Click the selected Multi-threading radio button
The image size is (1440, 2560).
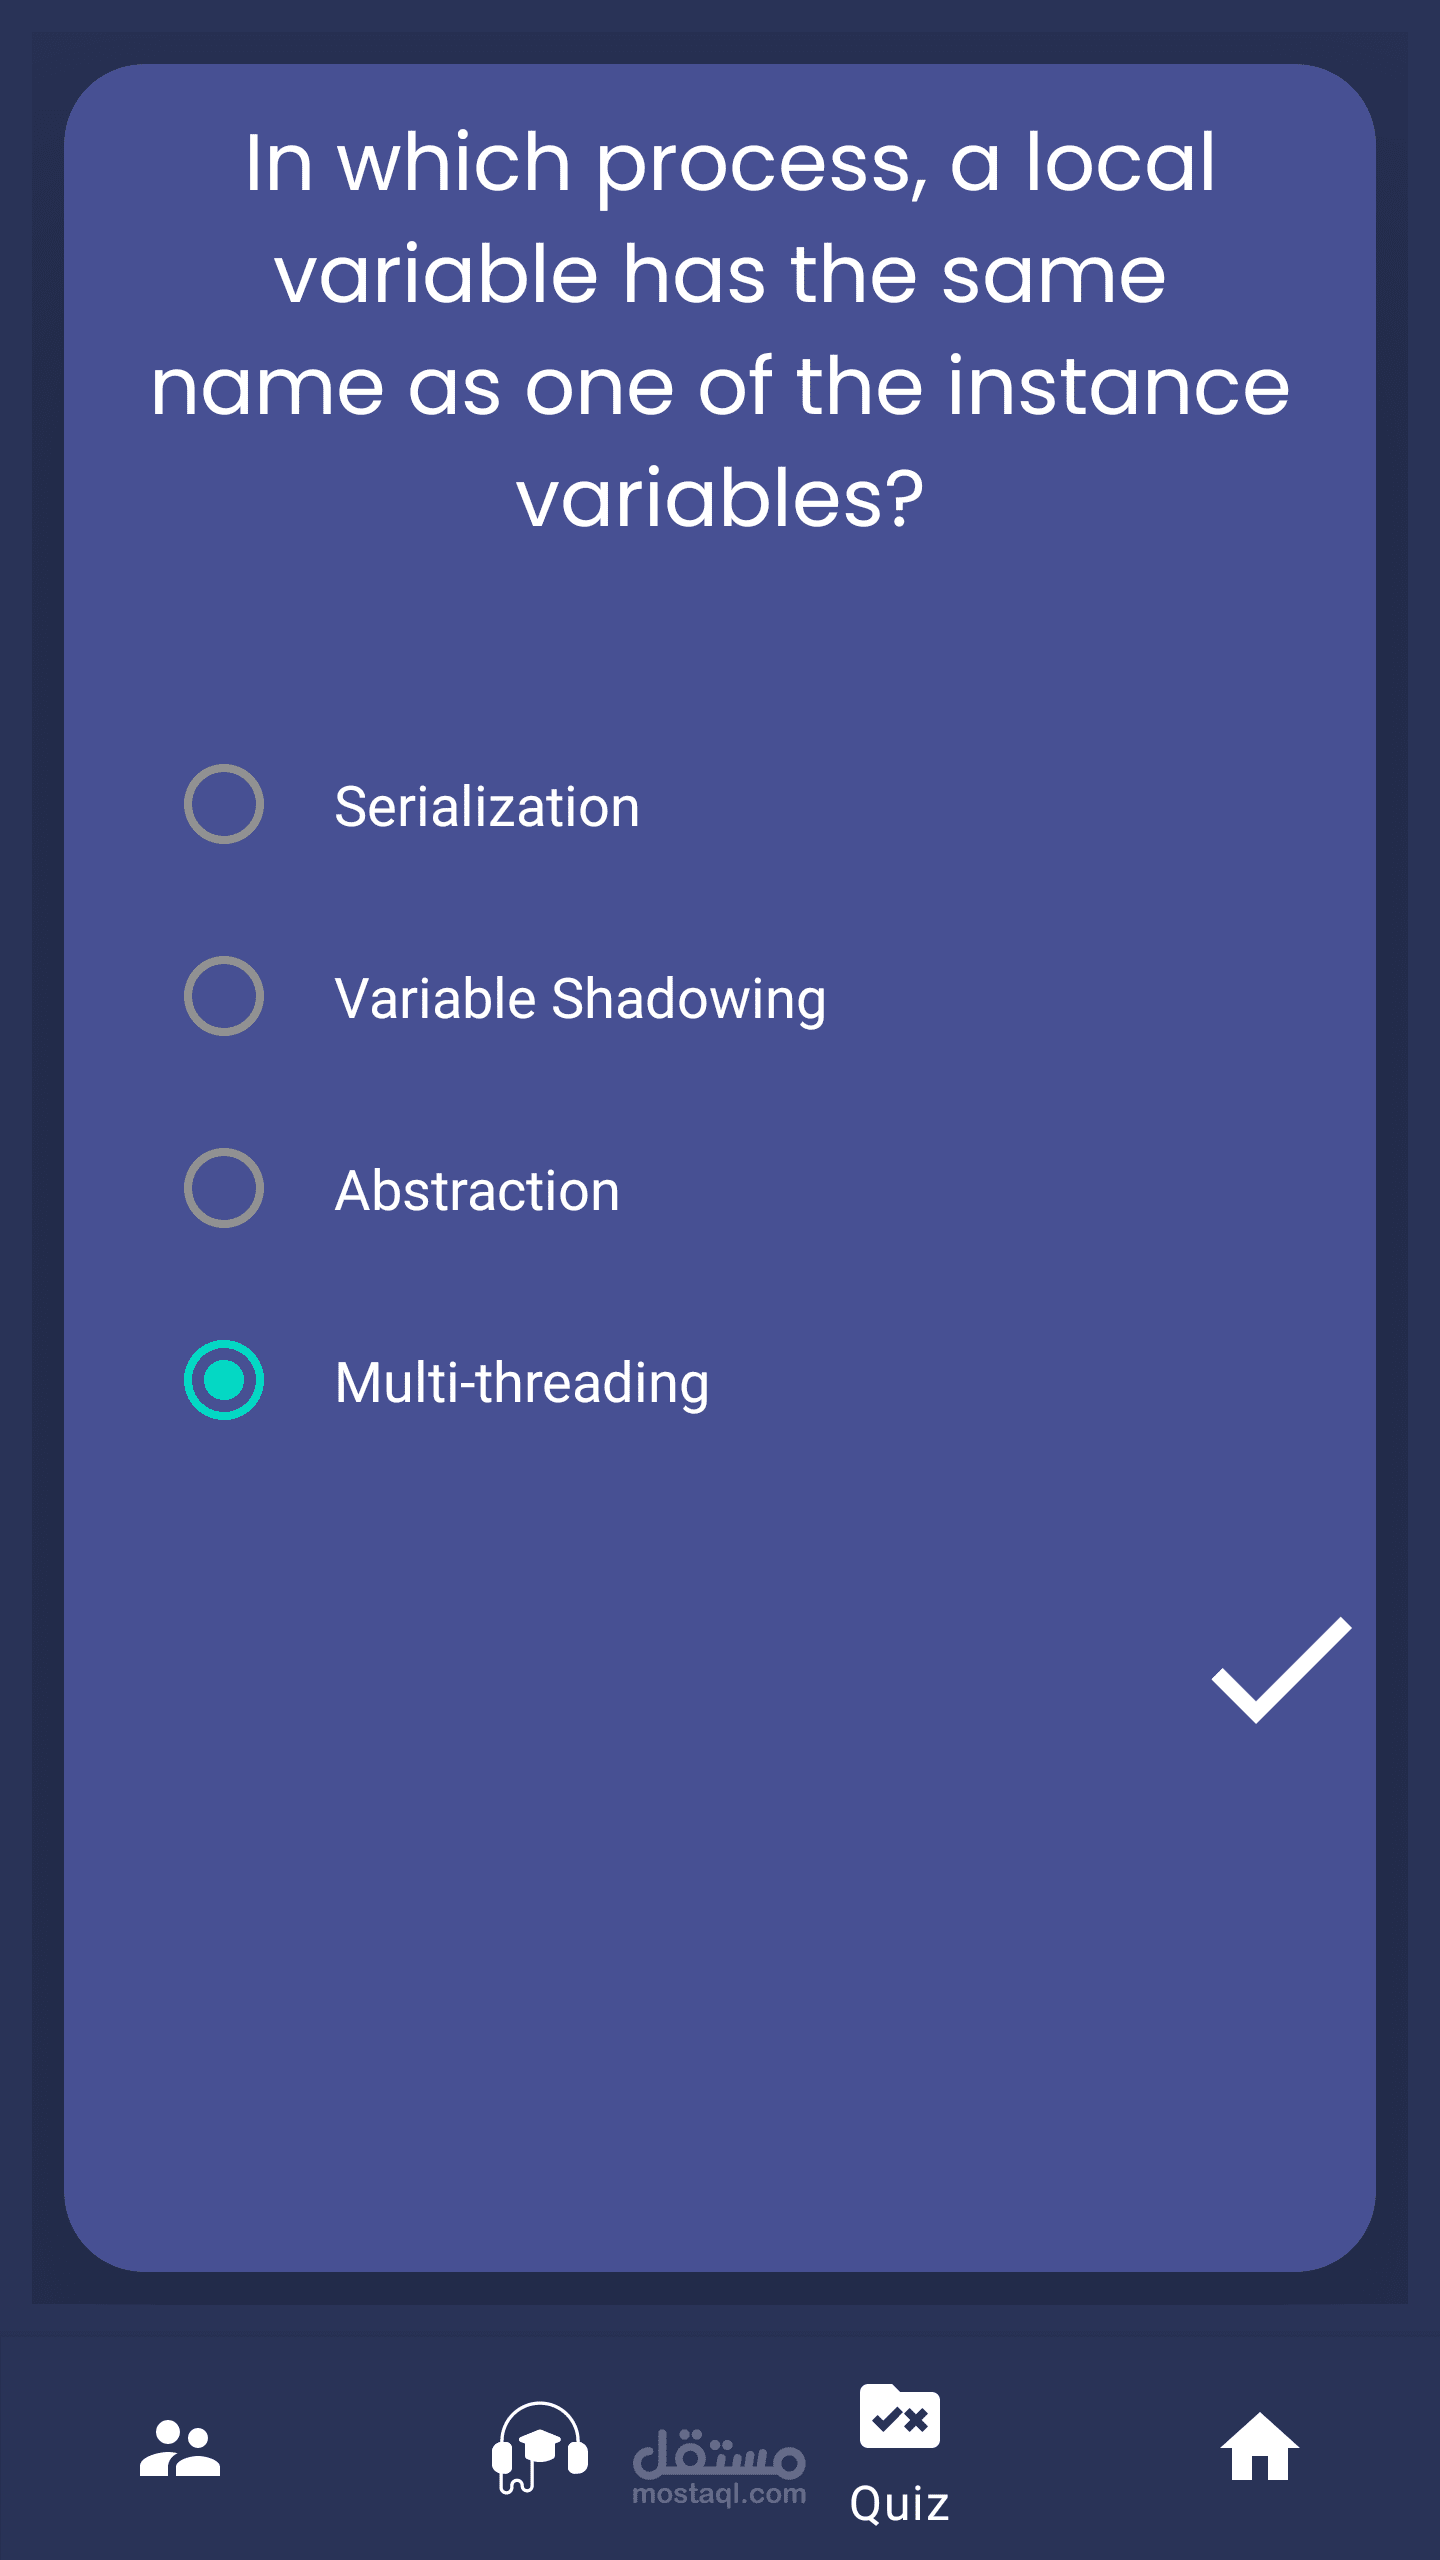224,1380
